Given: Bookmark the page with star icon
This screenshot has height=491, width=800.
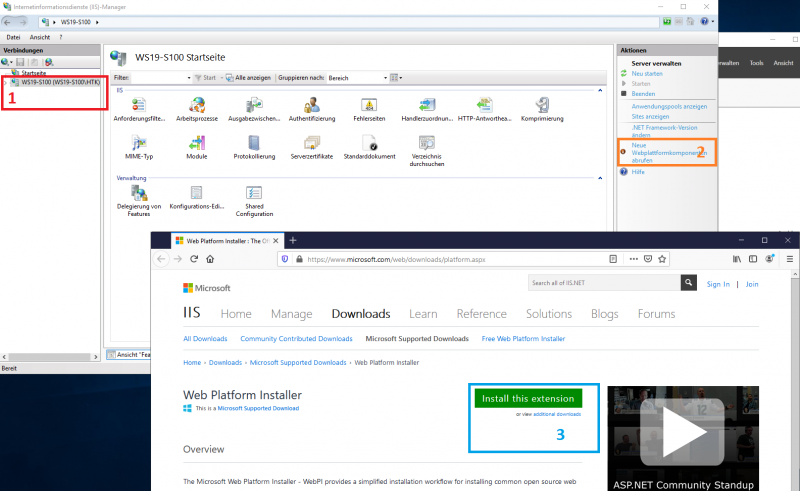Looking at the screenshot, I should (x=662, y=258).
